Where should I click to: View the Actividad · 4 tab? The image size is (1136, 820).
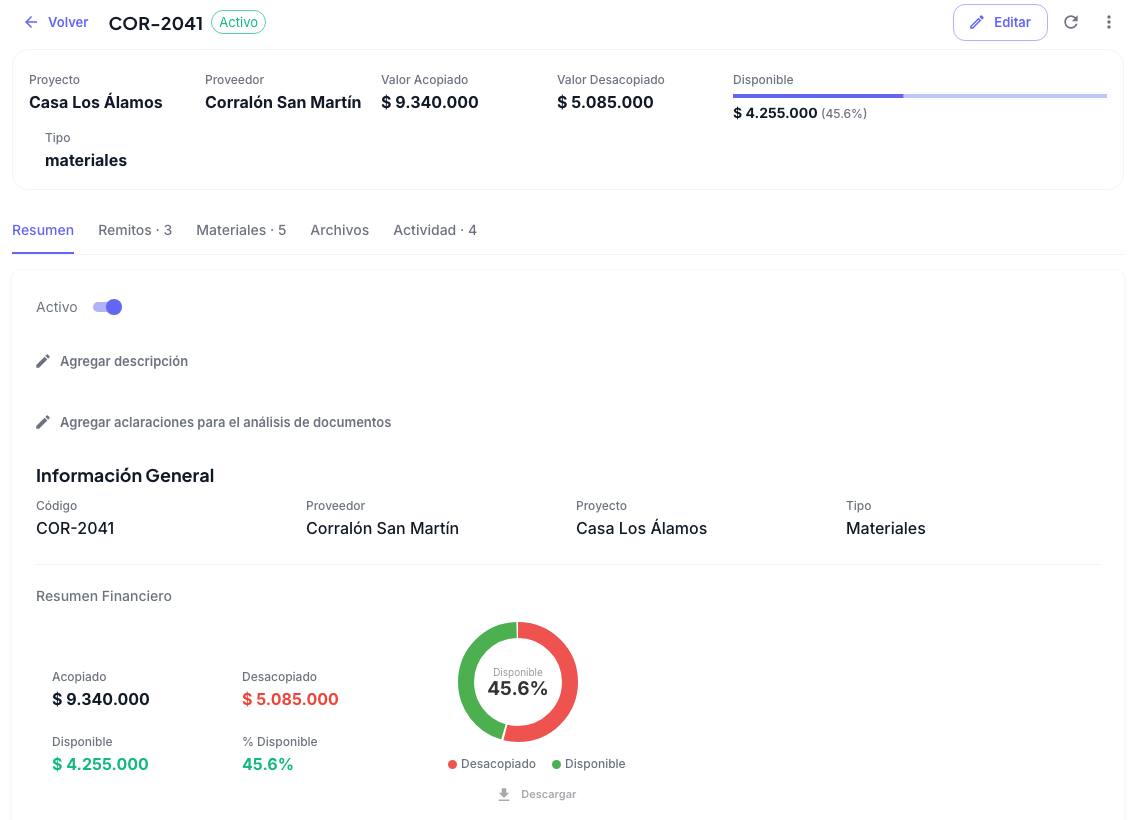[435, 230]
